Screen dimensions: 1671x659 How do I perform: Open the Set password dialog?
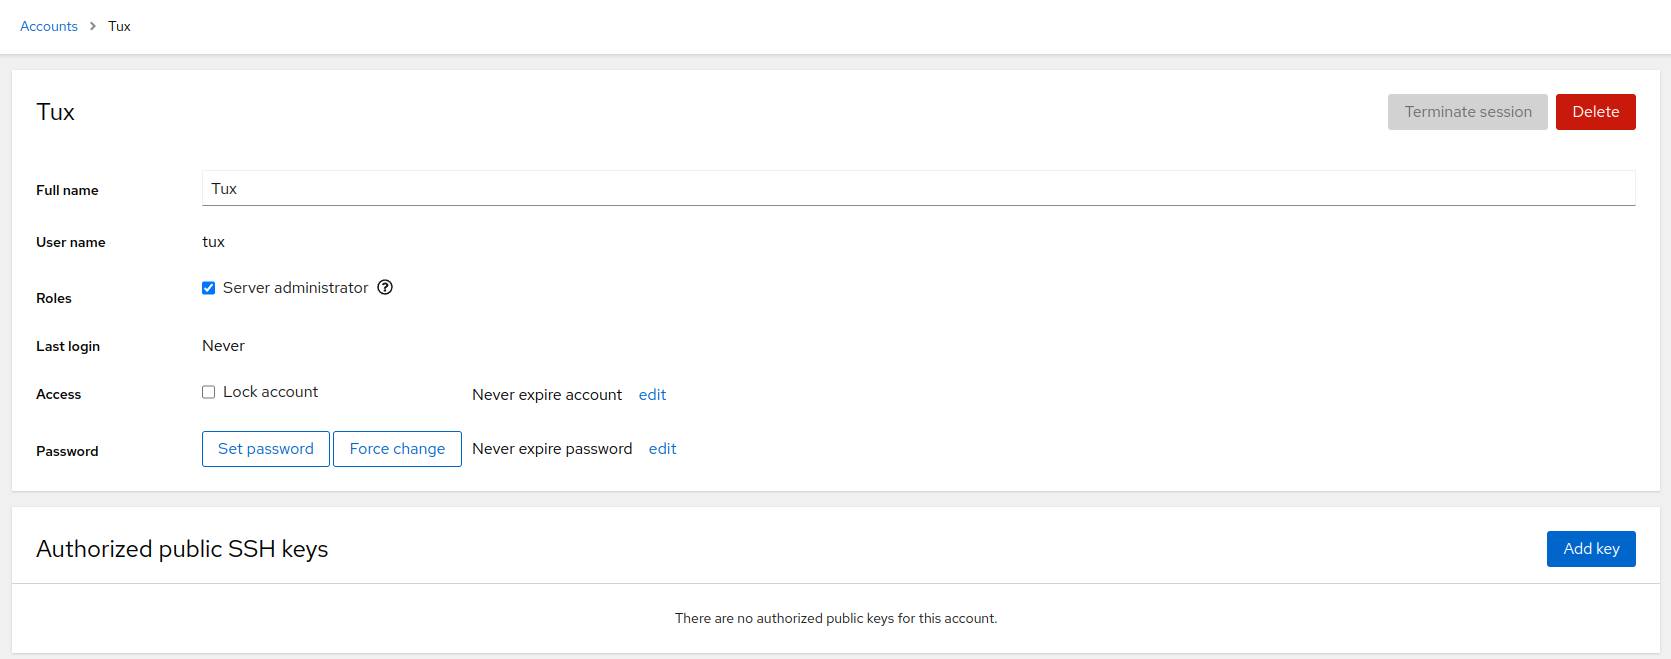[266, 449]
